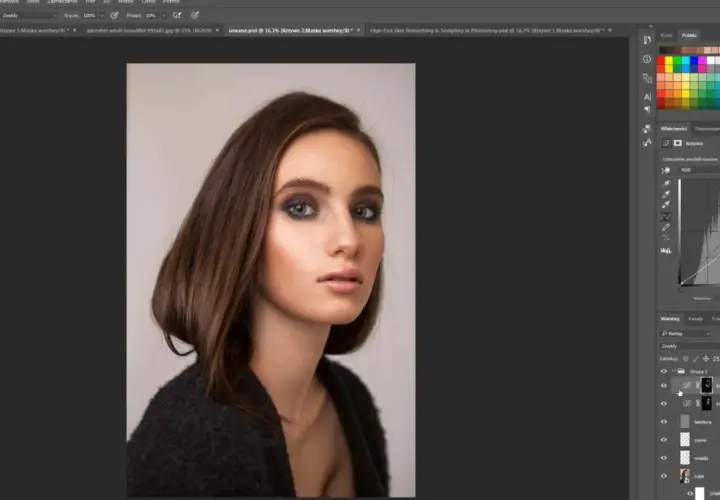Close the adorable-adult-beautiful jpg tab
Screen dimensions: 720x500
(218, 30)
